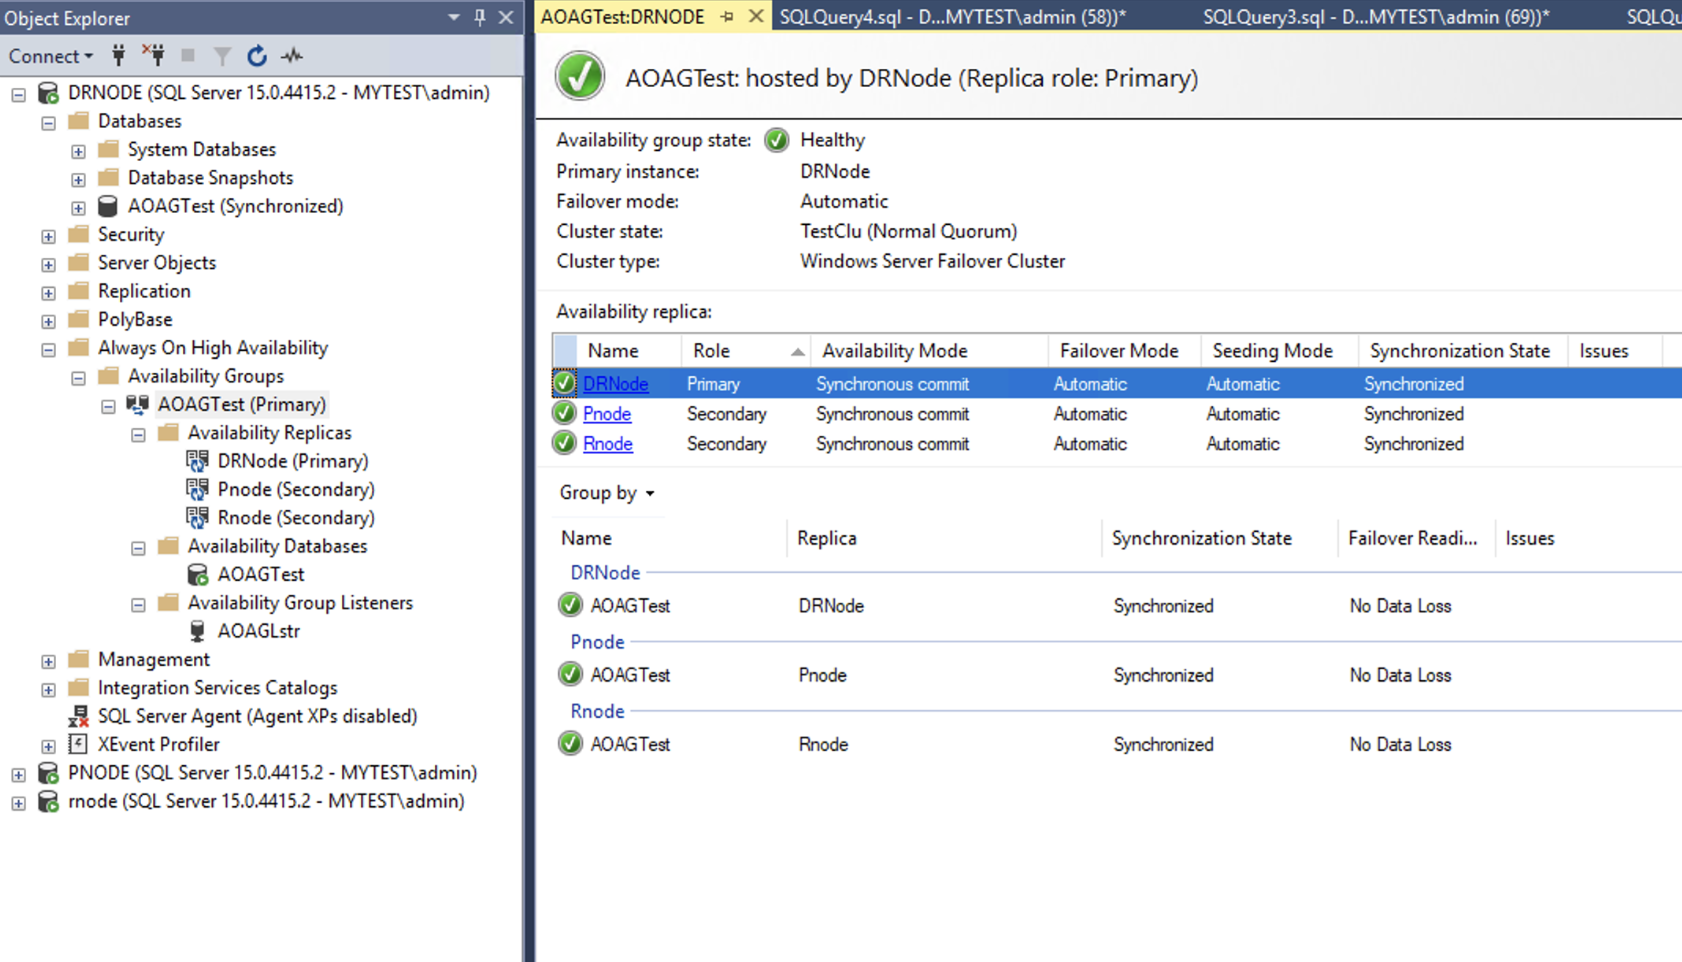1682x962 pixels.
Task: Click the XEvent Profiler icon
Action: [x=78, y=744]
